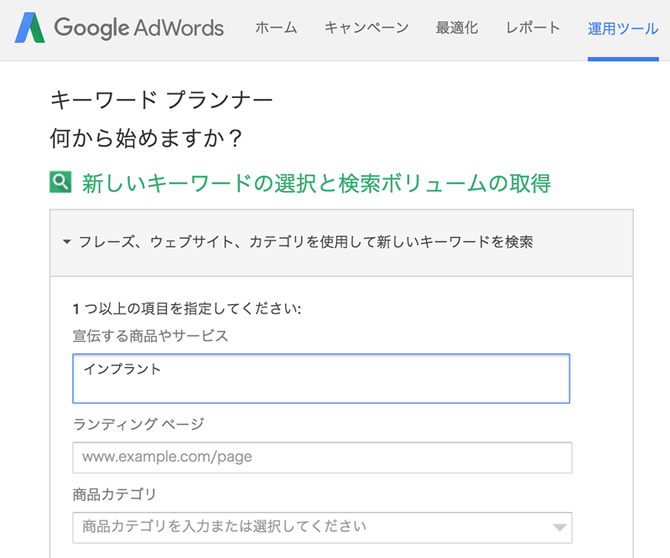Click the 1つ以上の項目を指定してください instruction text

coord(187,309)
